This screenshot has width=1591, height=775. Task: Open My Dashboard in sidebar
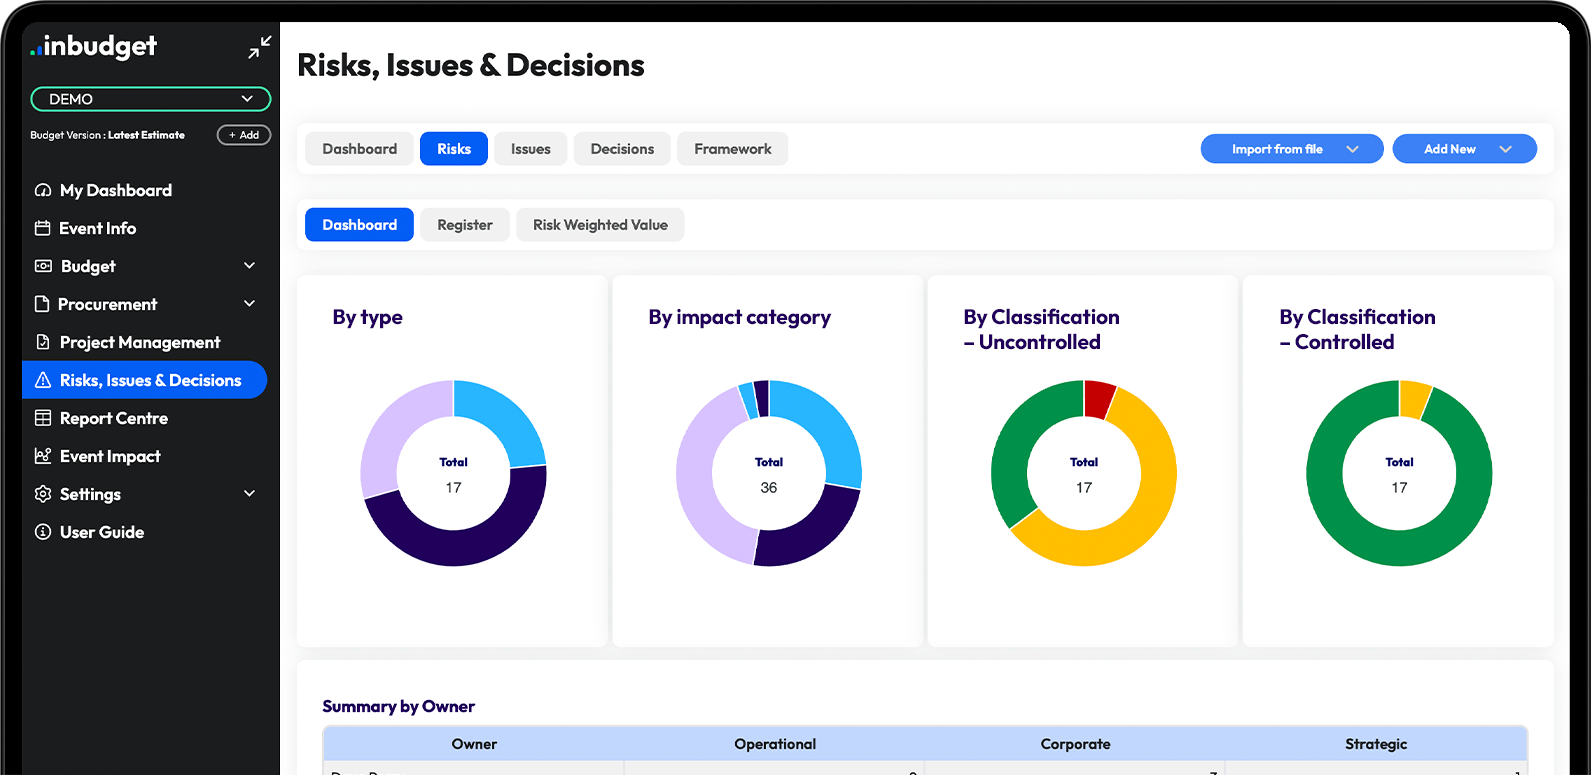click(x=116, y=190)
